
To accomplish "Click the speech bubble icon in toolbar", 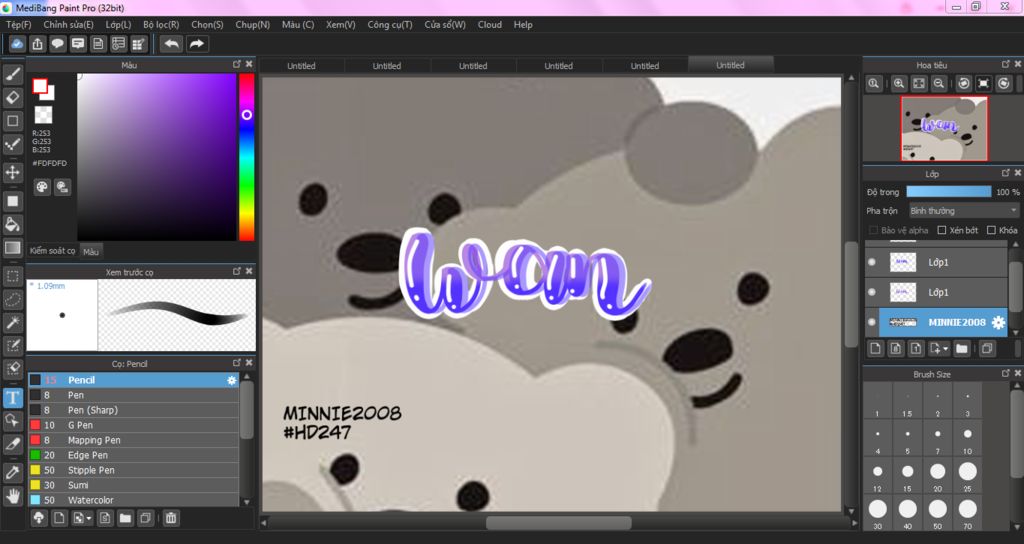I will (x=57, y=44).
